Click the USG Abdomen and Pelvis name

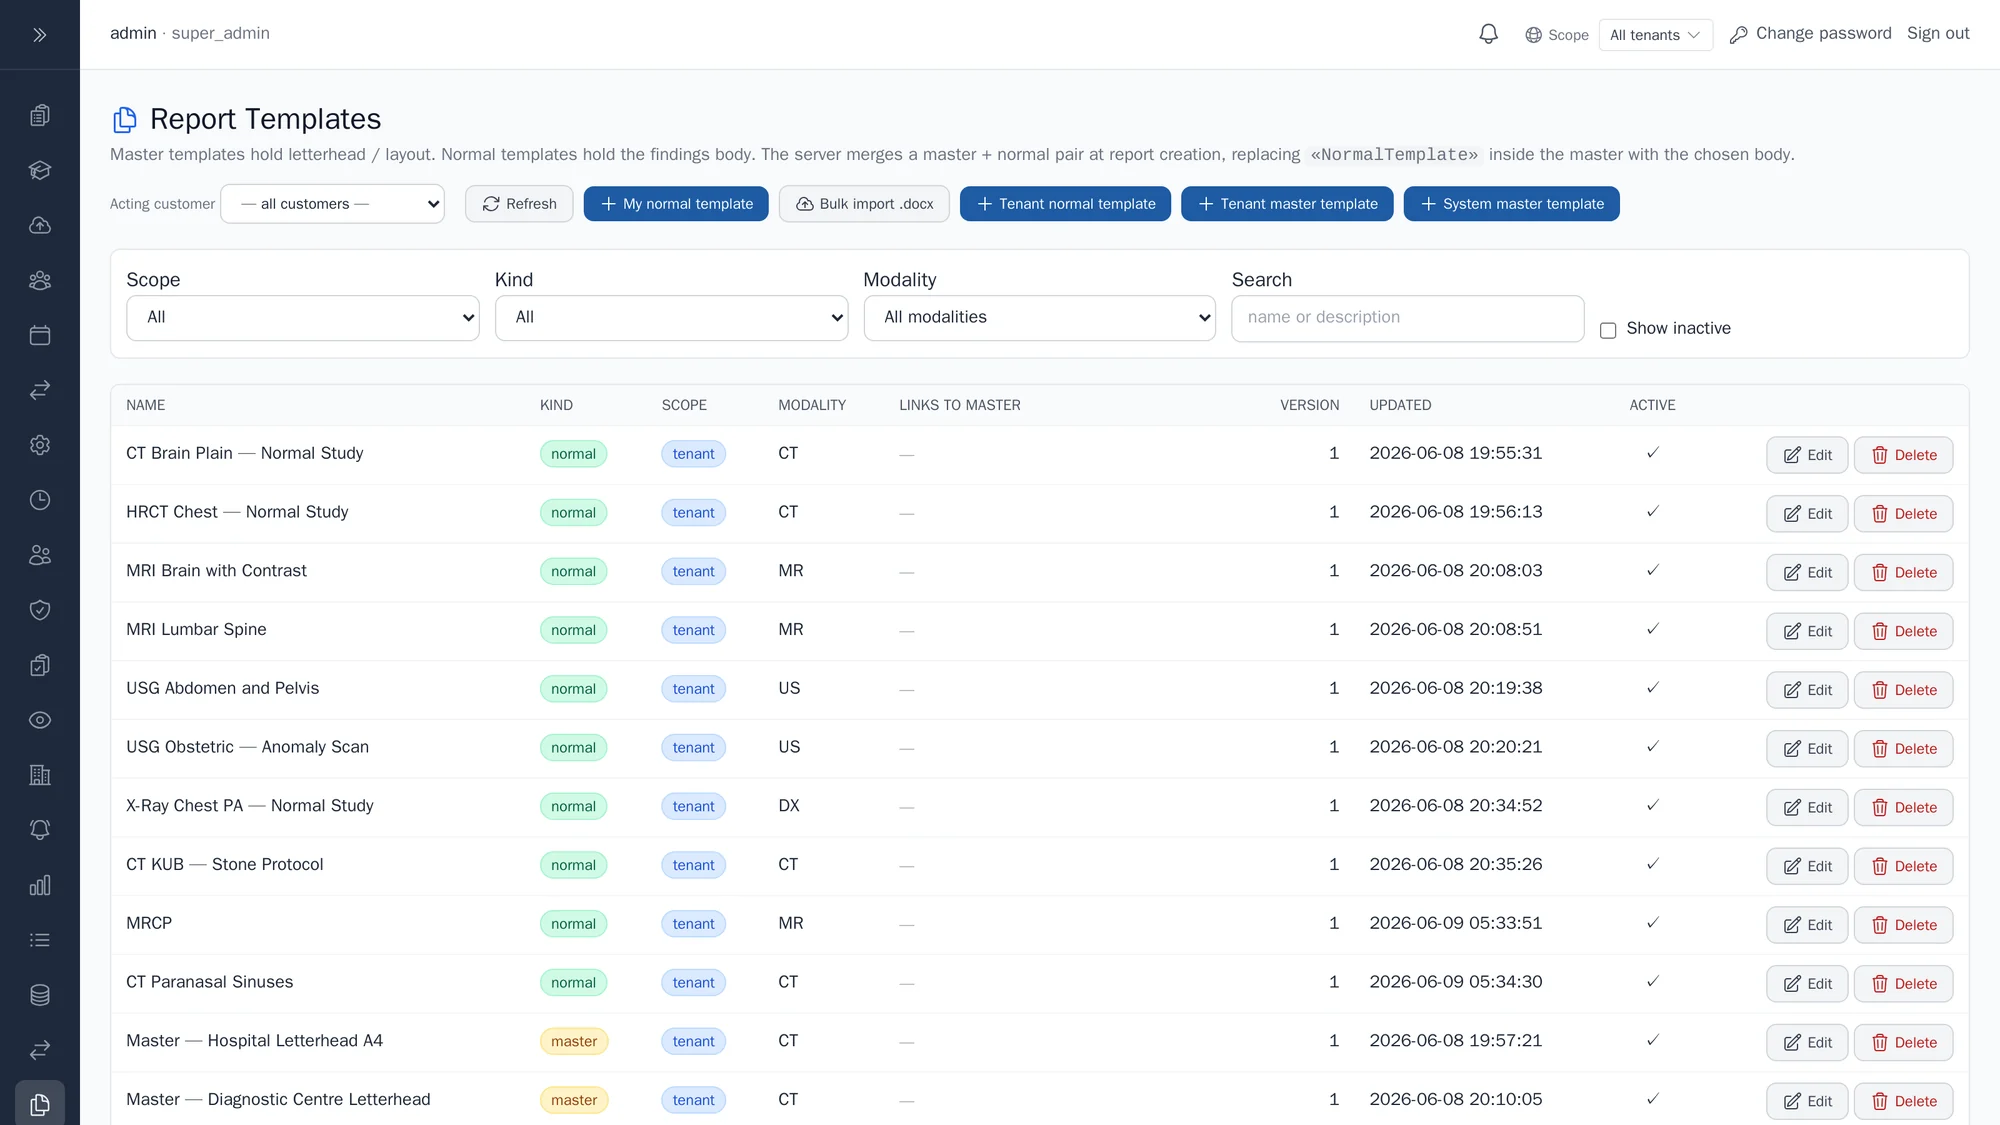tap(222, 688)
